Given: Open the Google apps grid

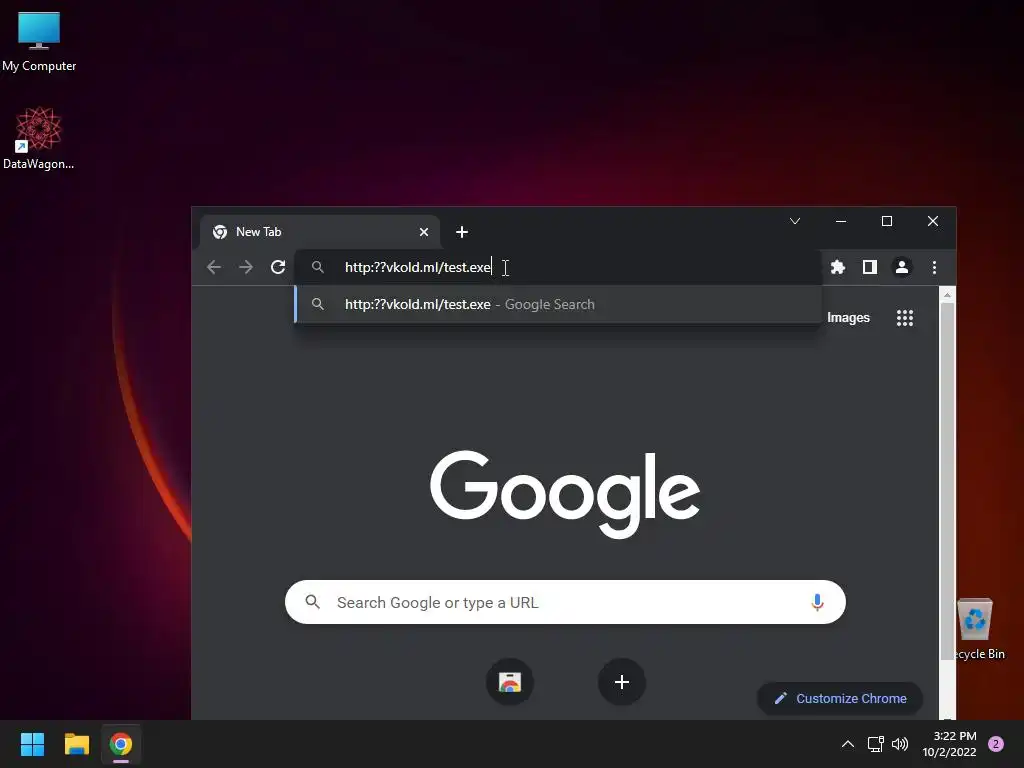Looking at the screenshot, I should (905, 318).
